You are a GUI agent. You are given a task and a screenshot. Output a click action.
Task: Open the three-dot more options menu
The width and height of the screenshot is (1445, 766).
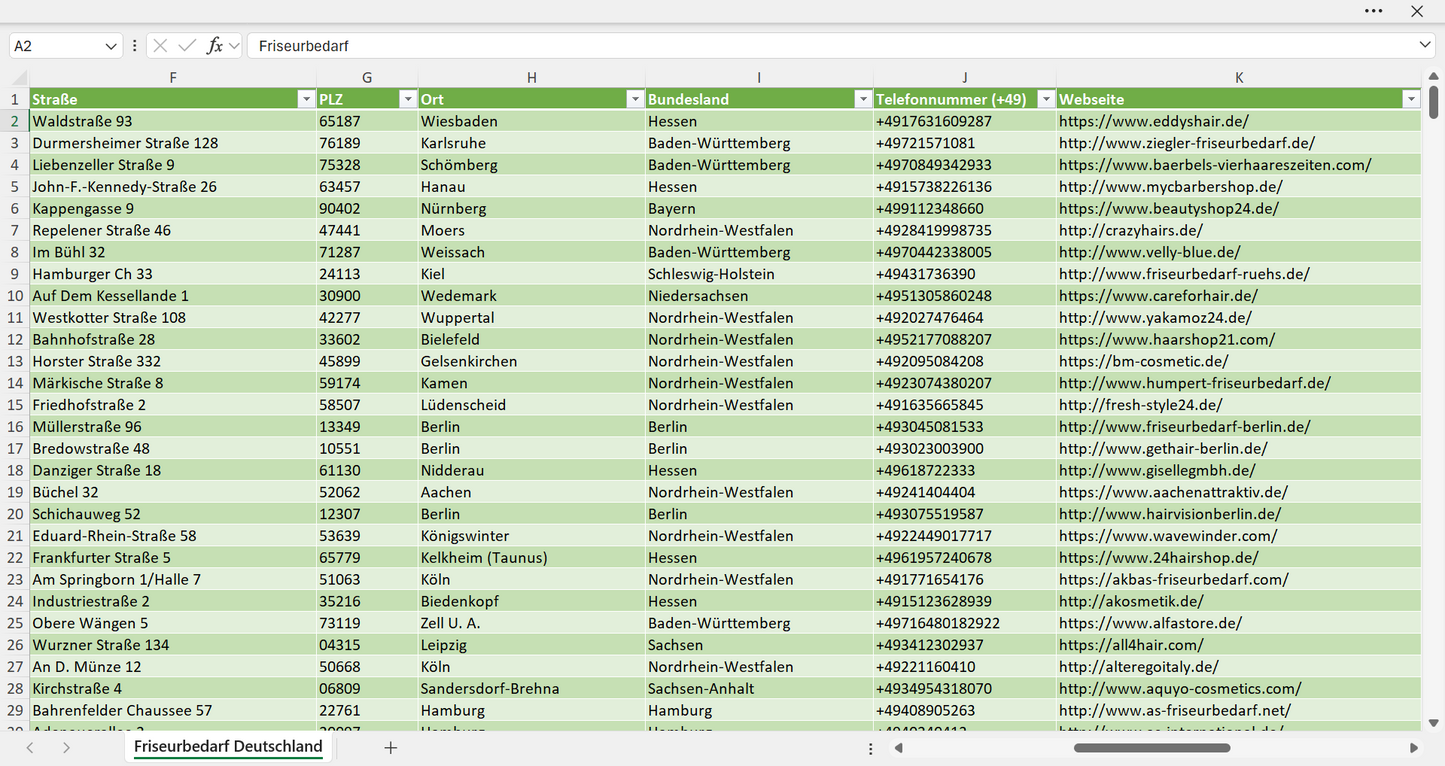coord(1373,11)
